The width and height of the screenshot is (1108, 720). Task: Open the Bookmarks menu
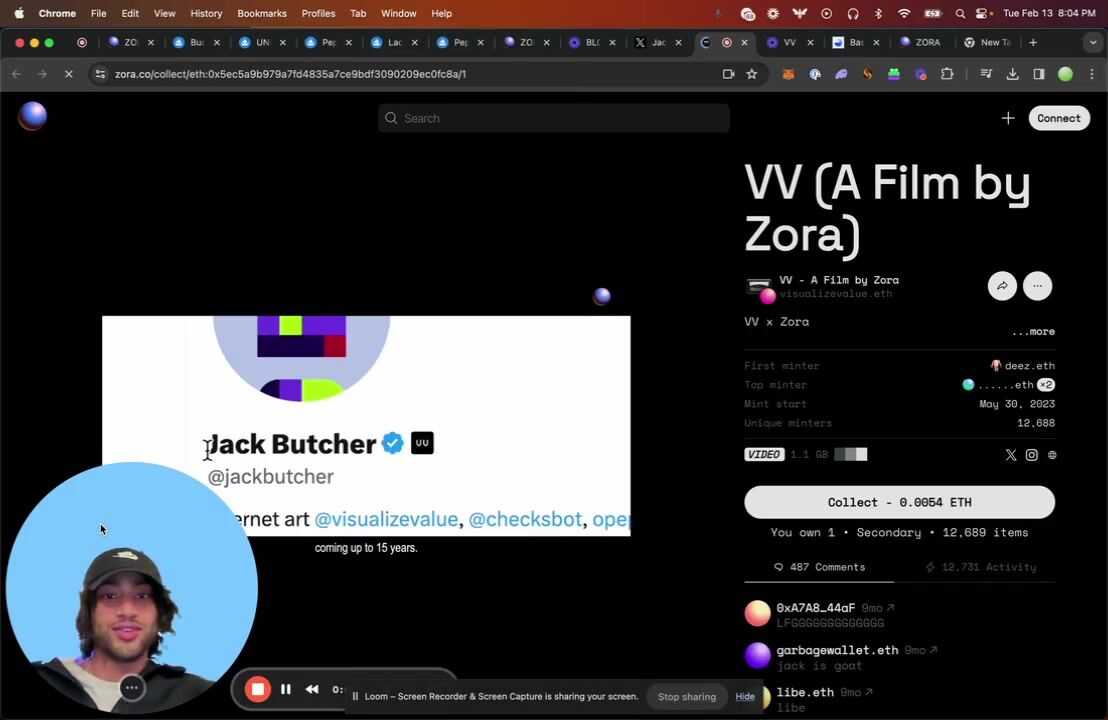[261, 13]
